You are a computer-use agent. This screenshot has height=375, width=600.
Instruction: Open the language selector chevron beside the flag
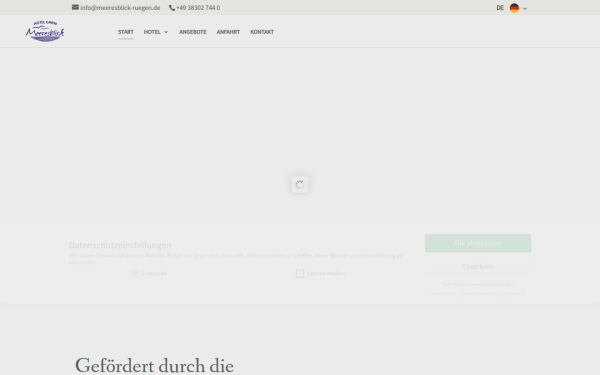tap(525, 8)
